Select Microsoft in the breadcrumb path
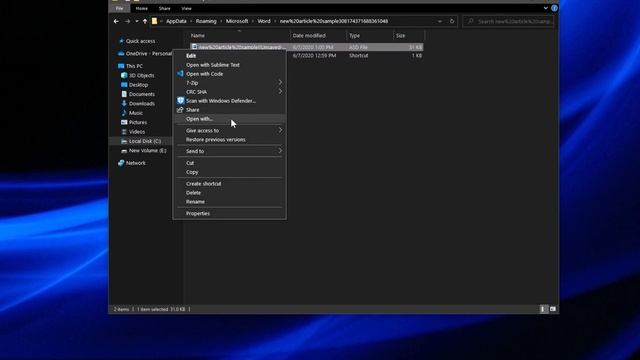The width and height of the screenshot is (640, 360). [237, 21]
